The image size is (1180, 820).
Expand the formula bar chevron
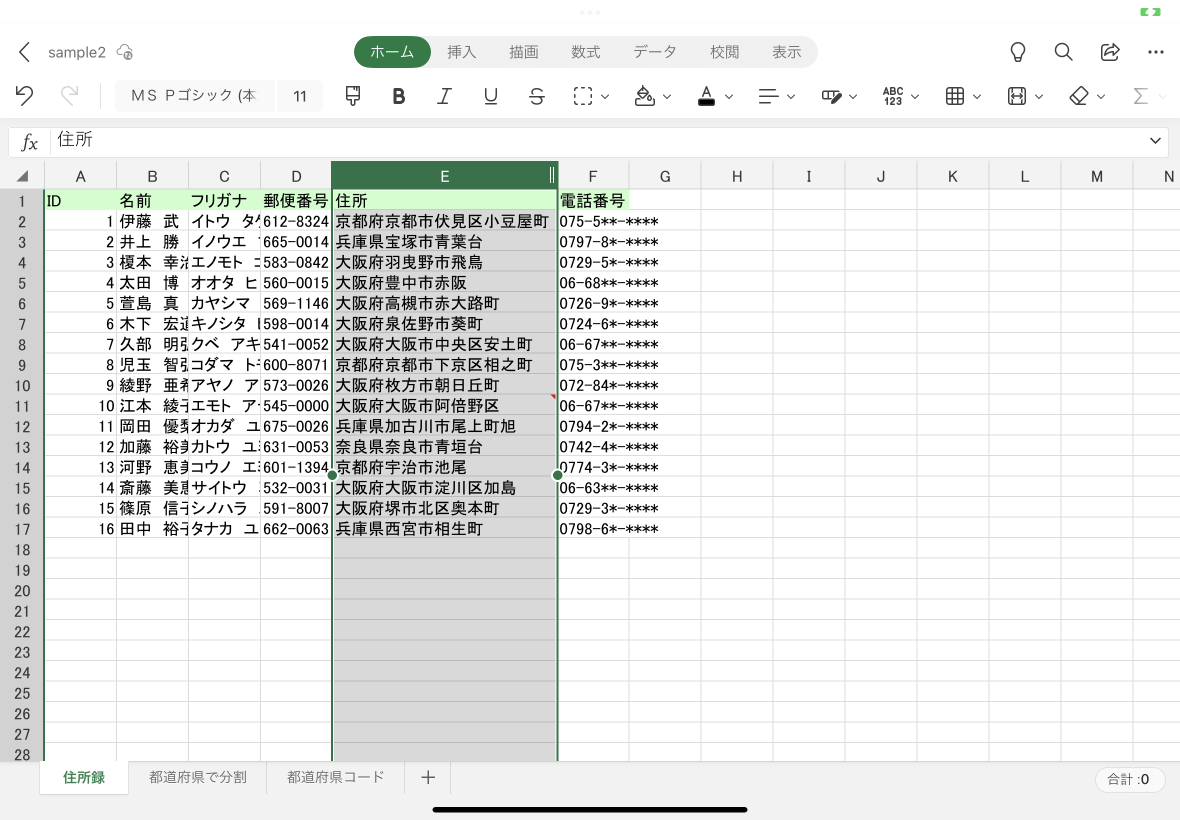(x=1155, y=141)
